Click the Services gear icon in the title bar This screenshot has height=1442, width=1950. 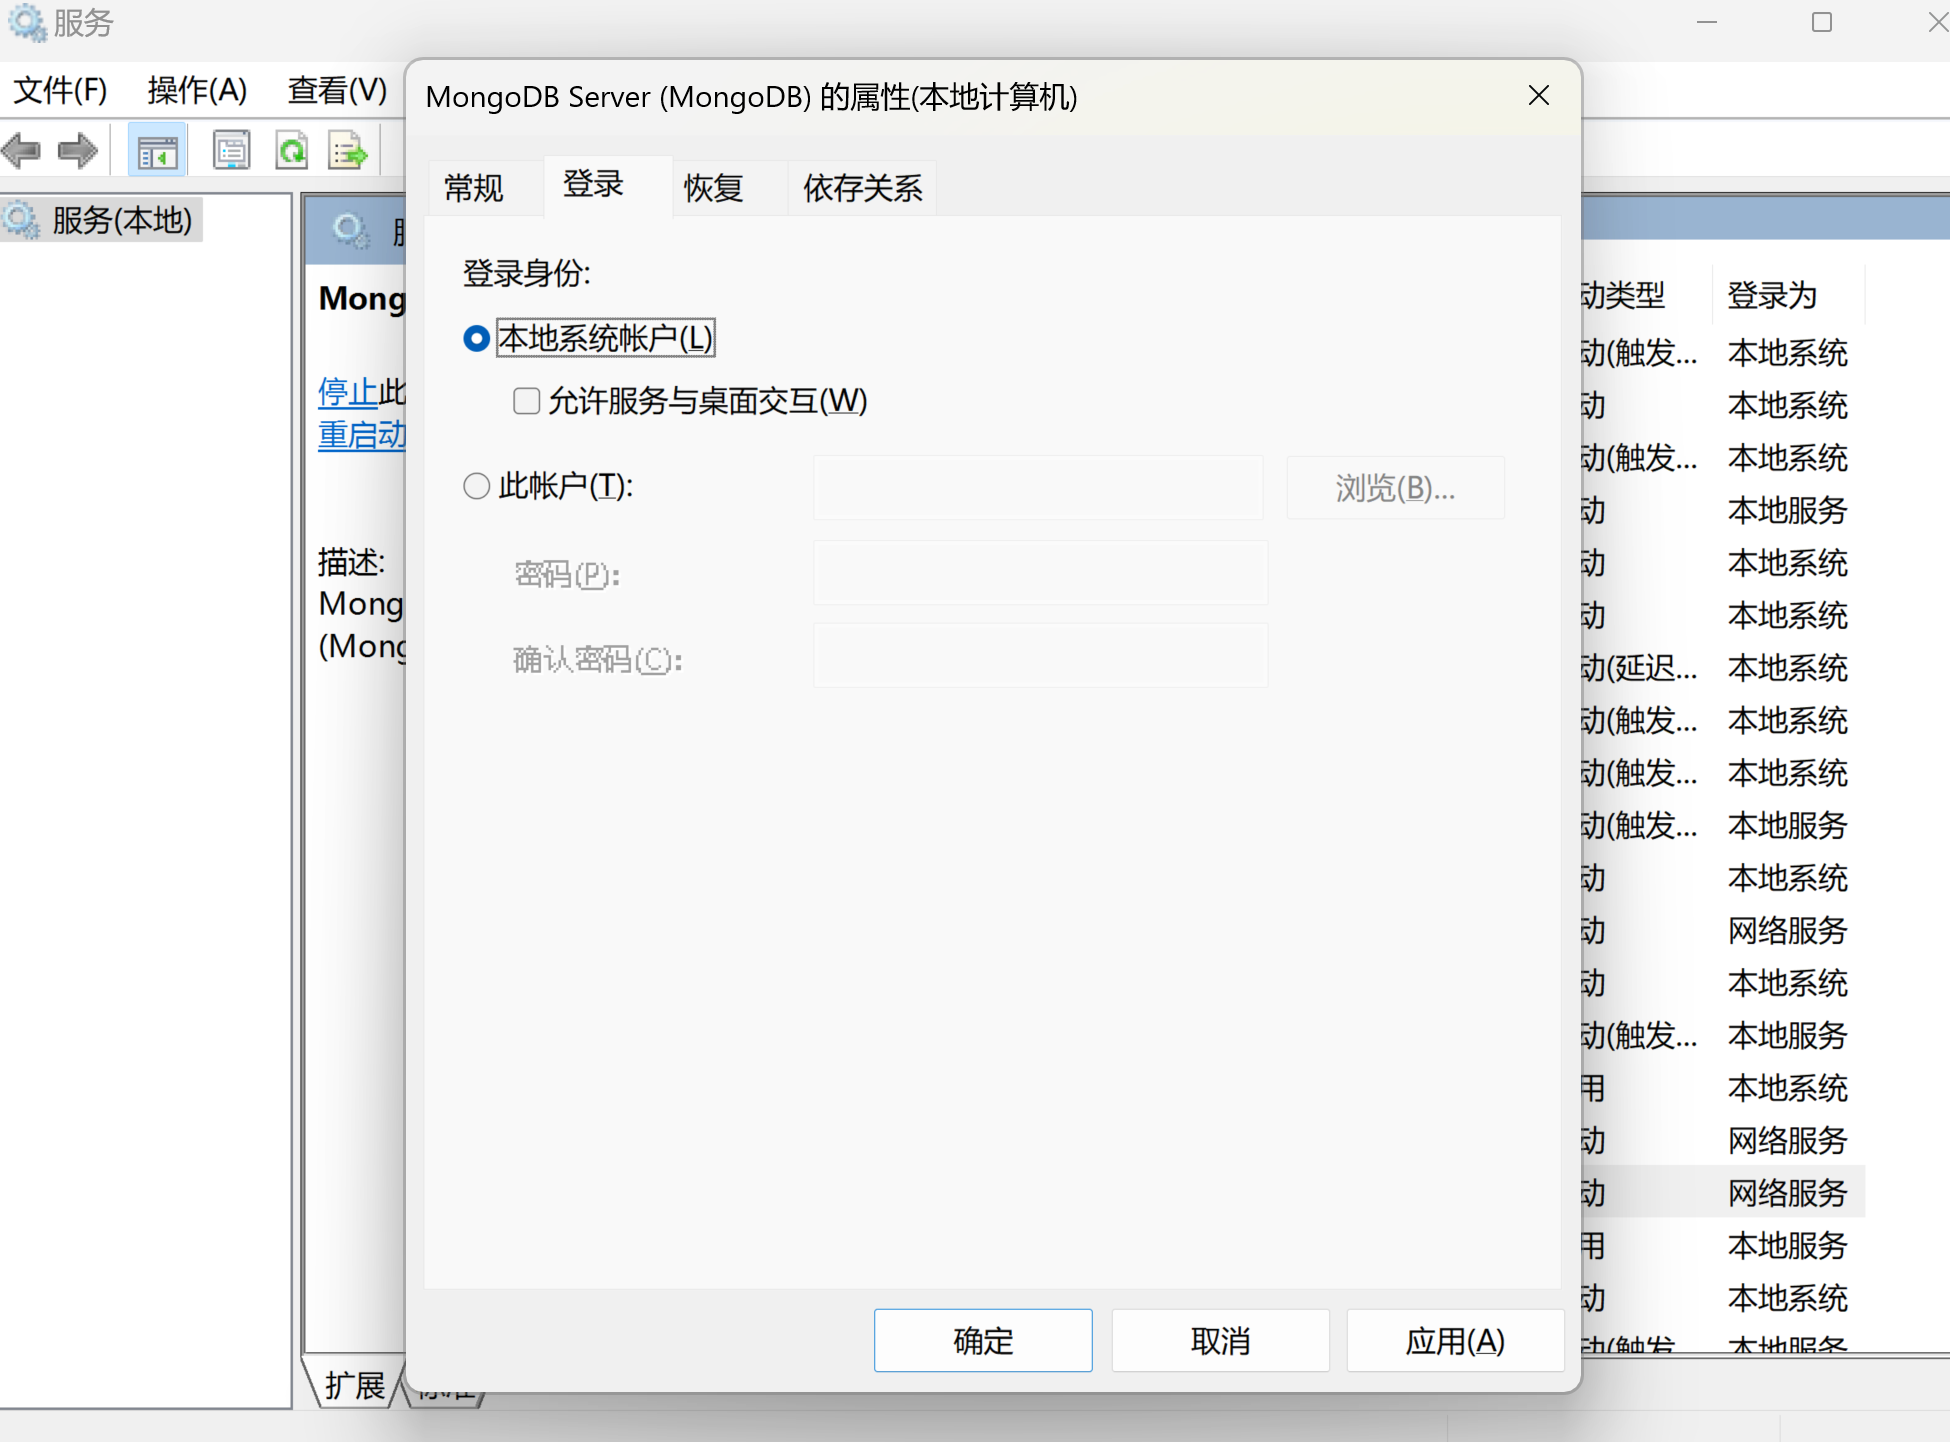pyautogui.click(x=27, y=22)
